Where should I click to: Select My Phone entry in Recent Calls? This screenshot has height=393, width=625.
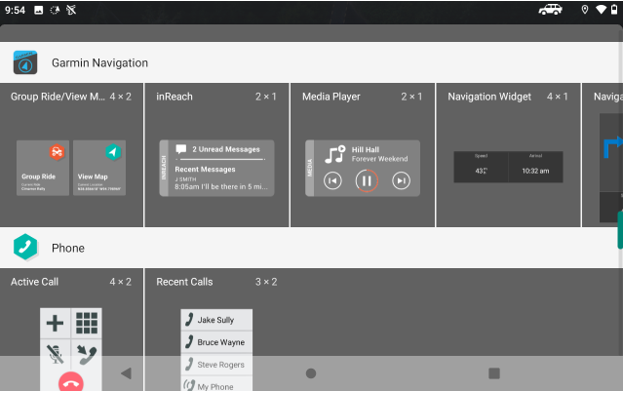[x=216, y=385]
